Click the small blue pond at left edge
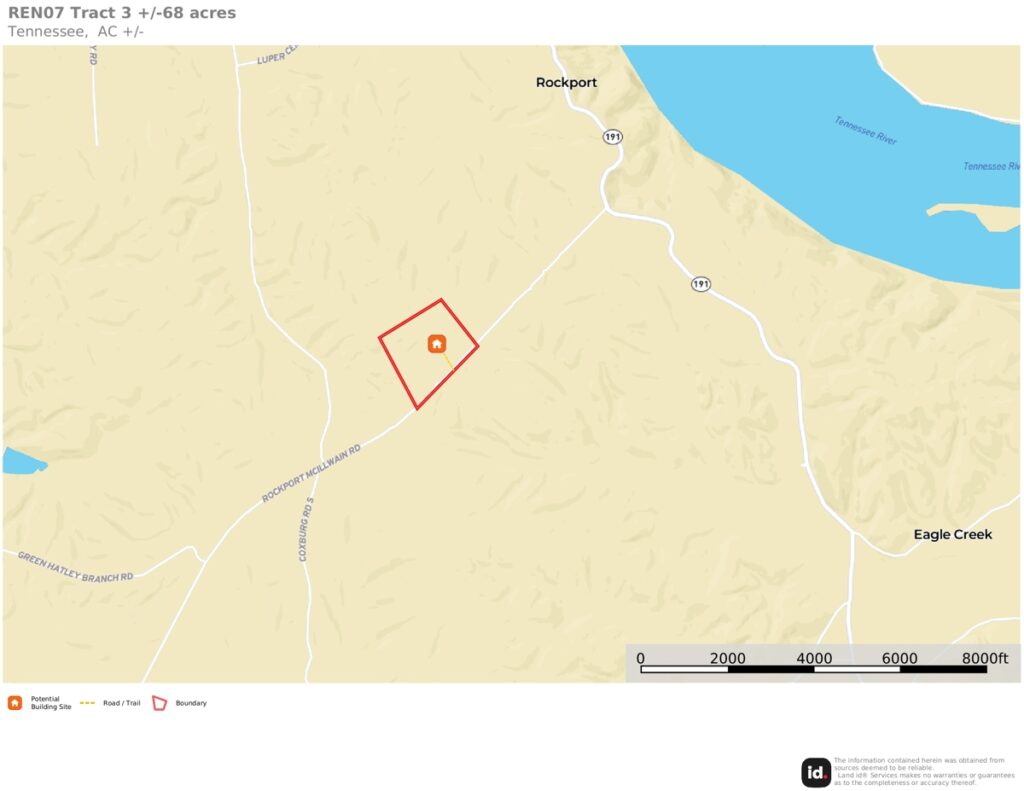This screenshot has width=1024, height=791. (24, 461)
